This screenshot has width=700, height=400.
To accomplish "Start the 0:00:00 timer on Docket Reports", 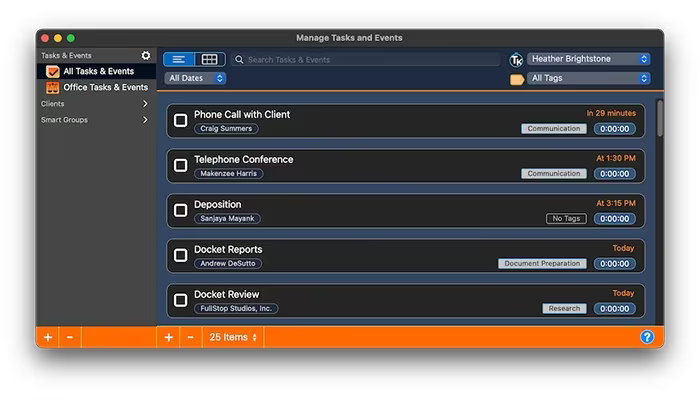I will 614,264.
